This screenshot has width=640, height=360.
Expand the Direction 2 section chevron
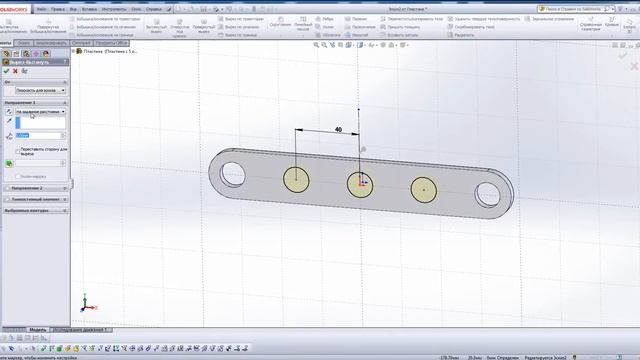[65, 188]
